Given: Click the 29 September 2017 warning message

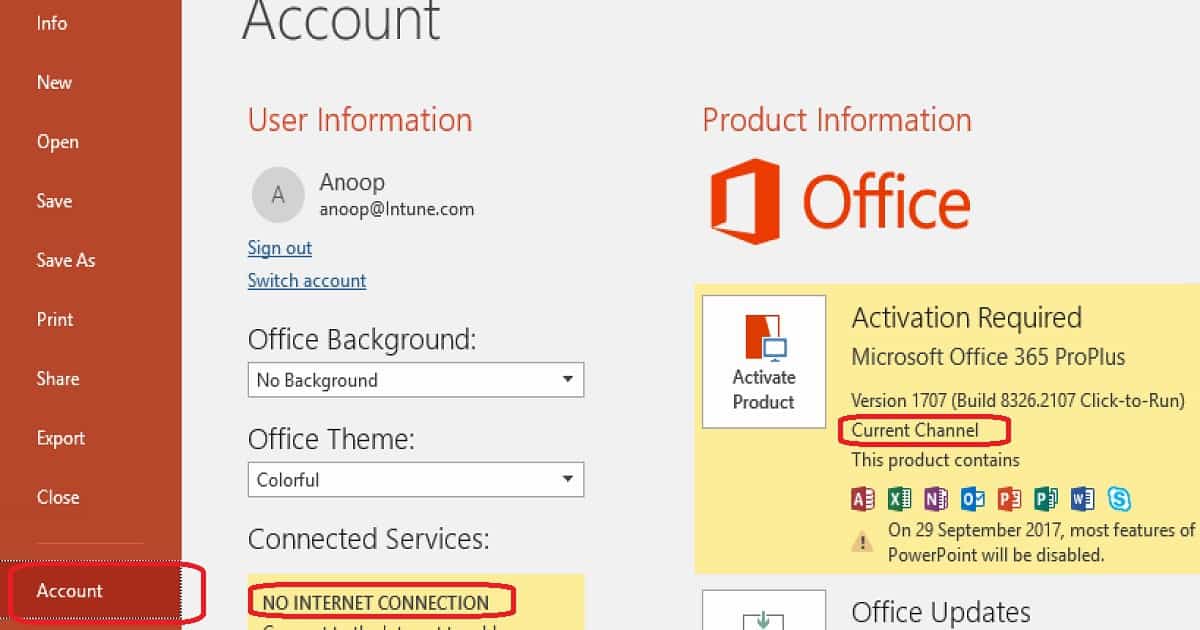Looking at the screenshot, I should 1042,542.
